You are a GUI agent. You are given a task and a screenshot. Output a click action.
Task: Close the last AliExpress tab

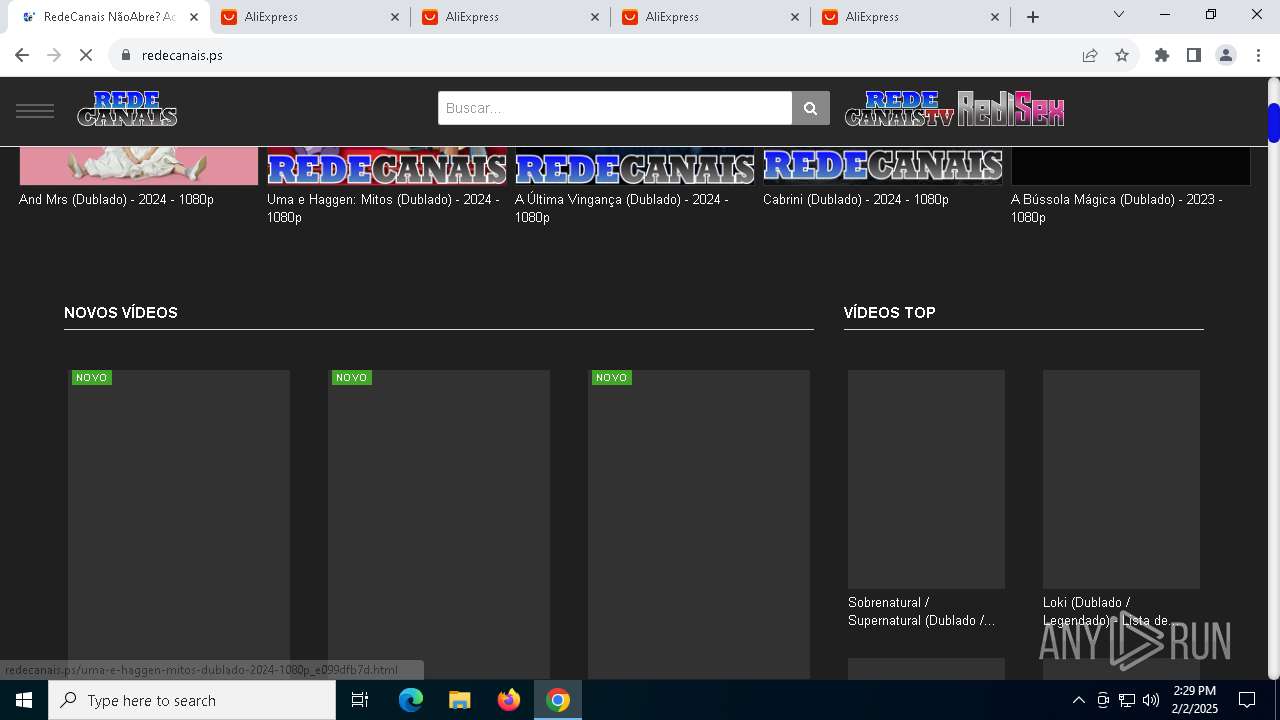coord(995,17)
